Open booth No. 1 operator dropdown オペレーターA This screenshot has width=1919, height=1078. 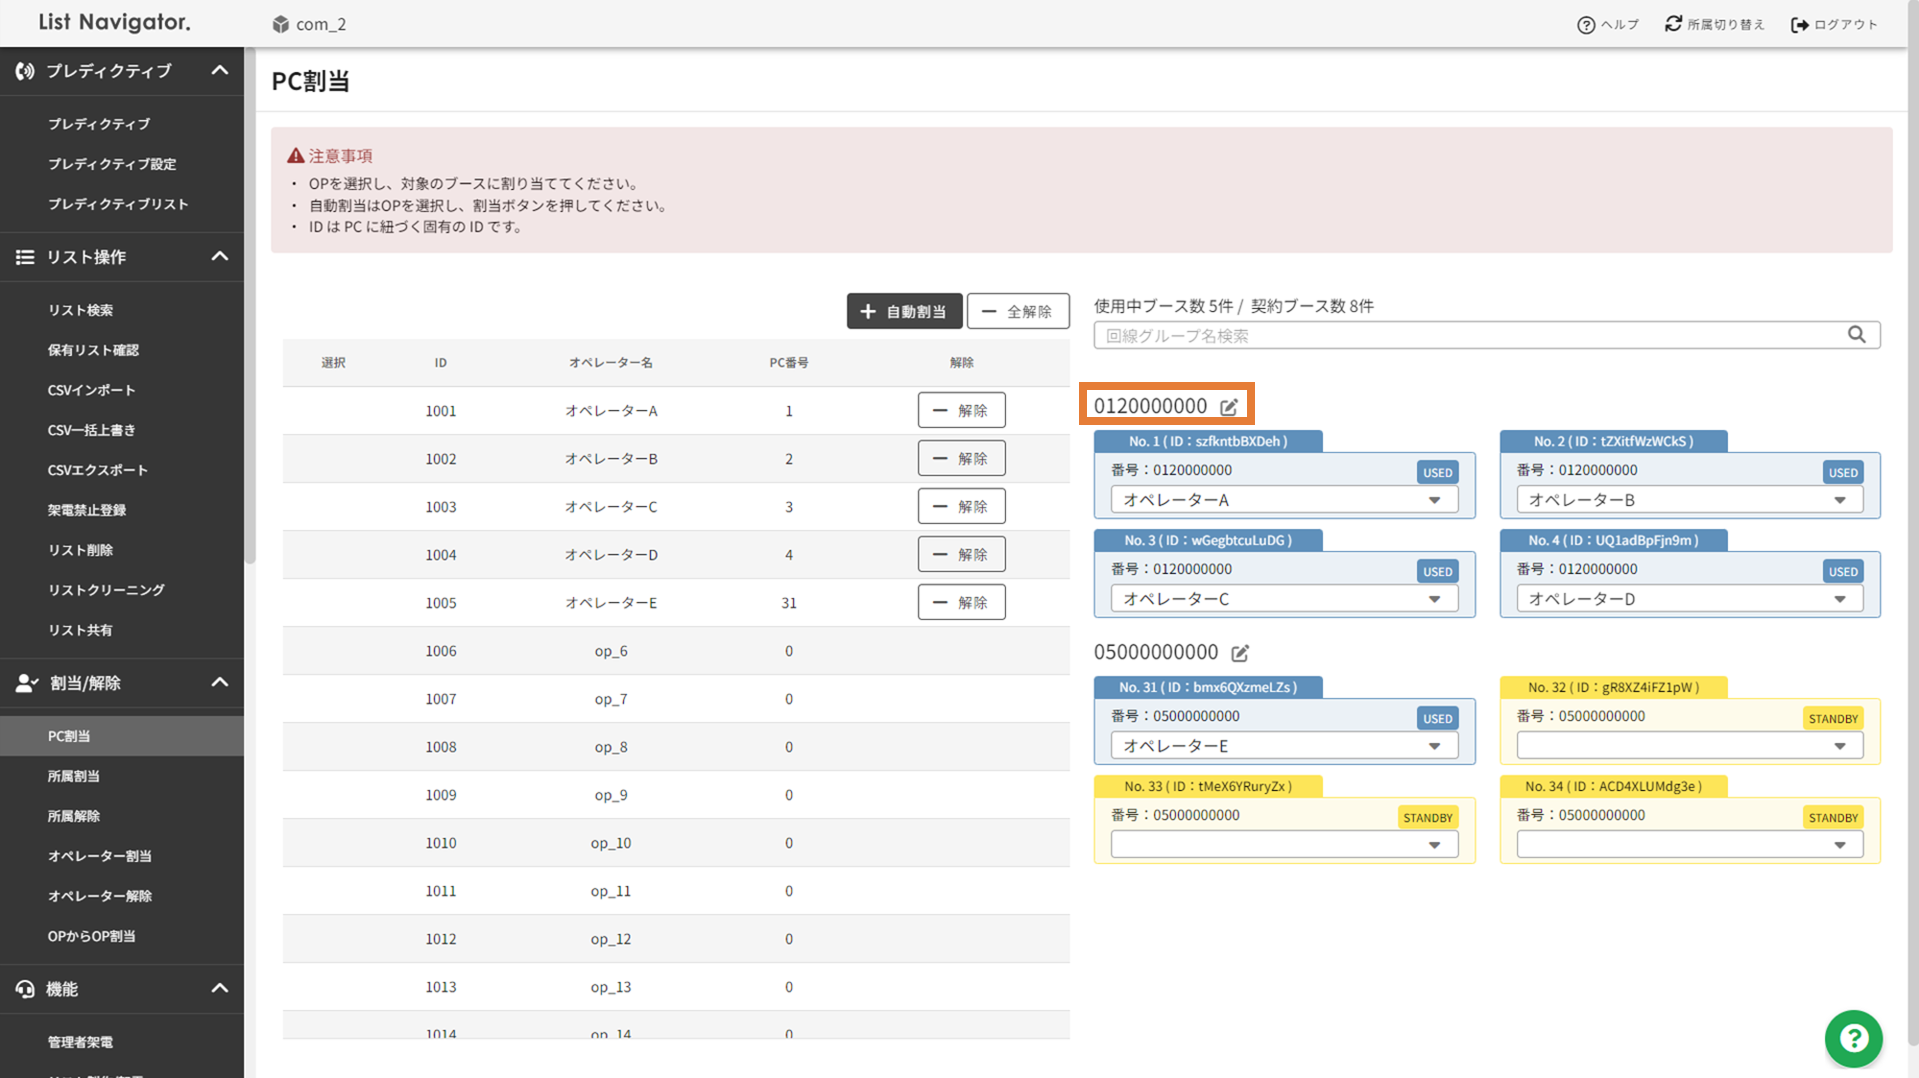pos(1284,500)
